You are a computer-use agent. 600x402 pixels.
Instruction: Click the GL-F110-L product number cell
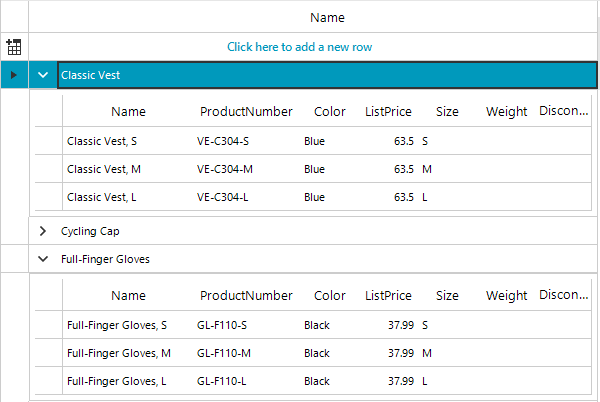click(x=224, y=381)
